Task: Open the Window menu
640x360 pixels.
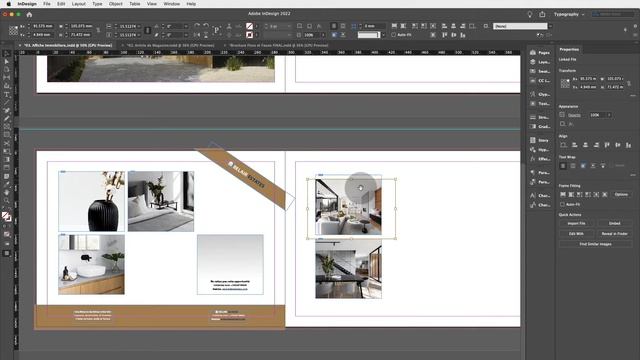Action: coord(171,4)
